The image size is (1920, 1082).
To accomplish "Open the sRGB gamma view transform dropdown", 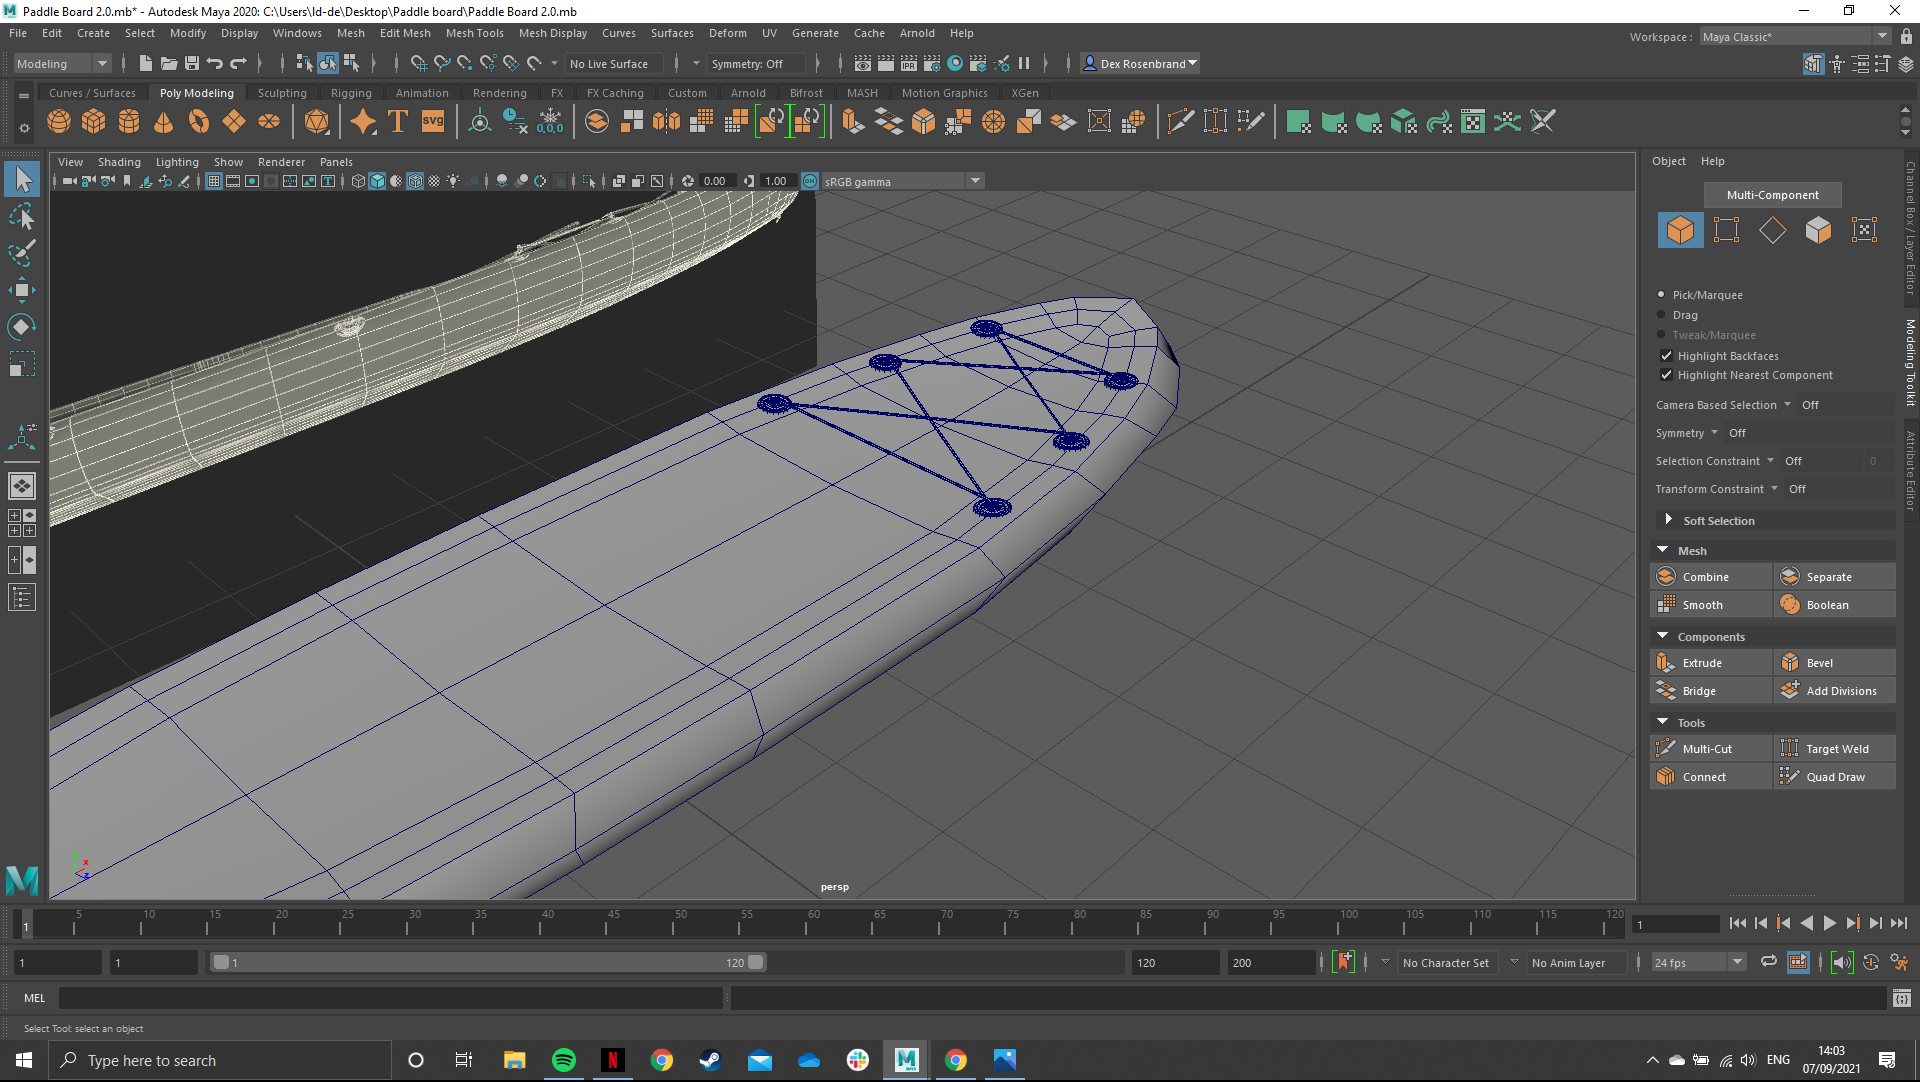I will pyautogui.click(x=974, y=181).
